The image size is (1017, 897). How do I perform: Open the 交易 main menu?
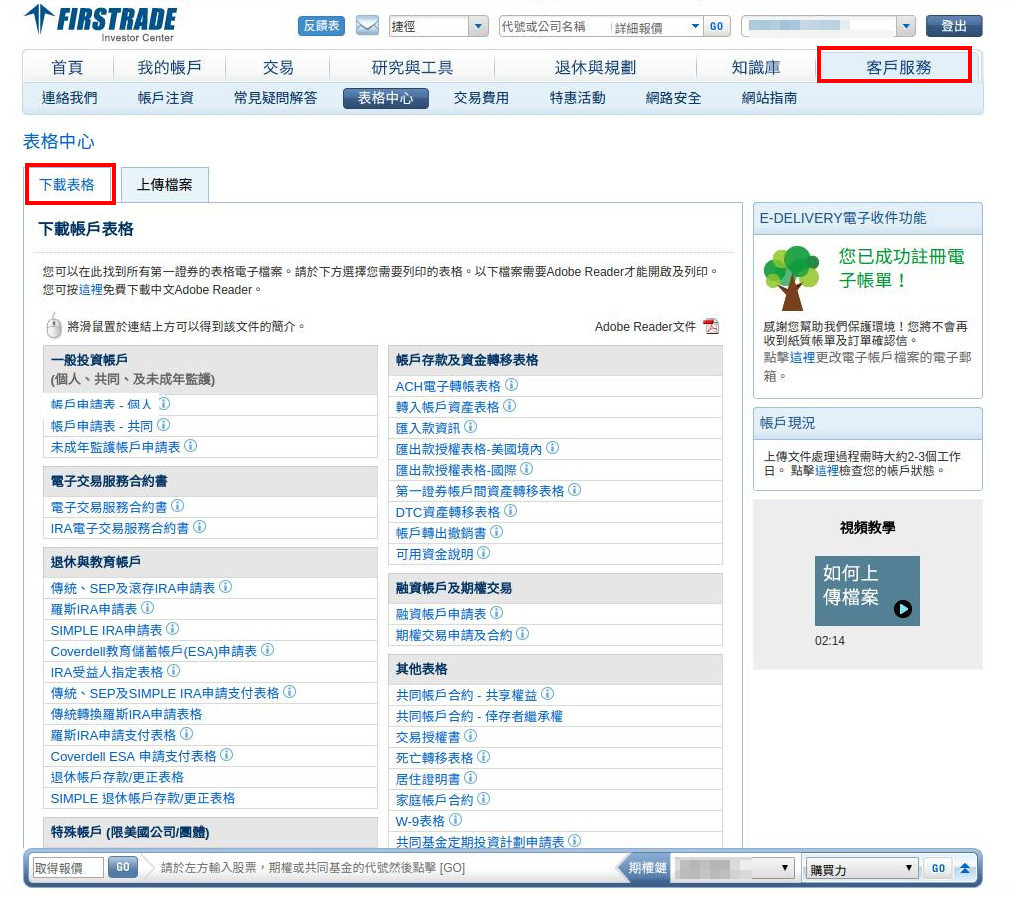(278, 67)
